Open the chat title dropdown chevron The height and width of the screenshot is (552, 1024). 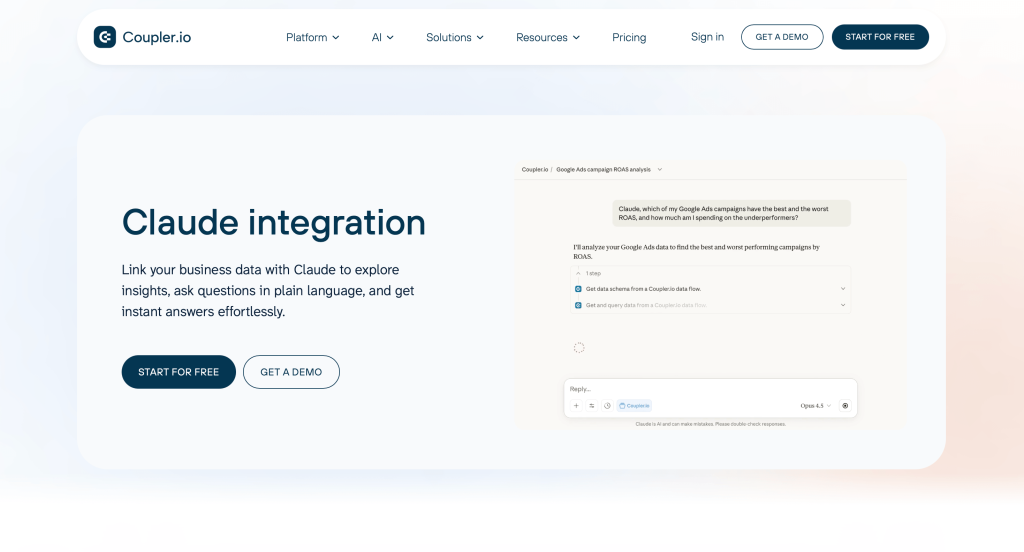pos(660,169)
